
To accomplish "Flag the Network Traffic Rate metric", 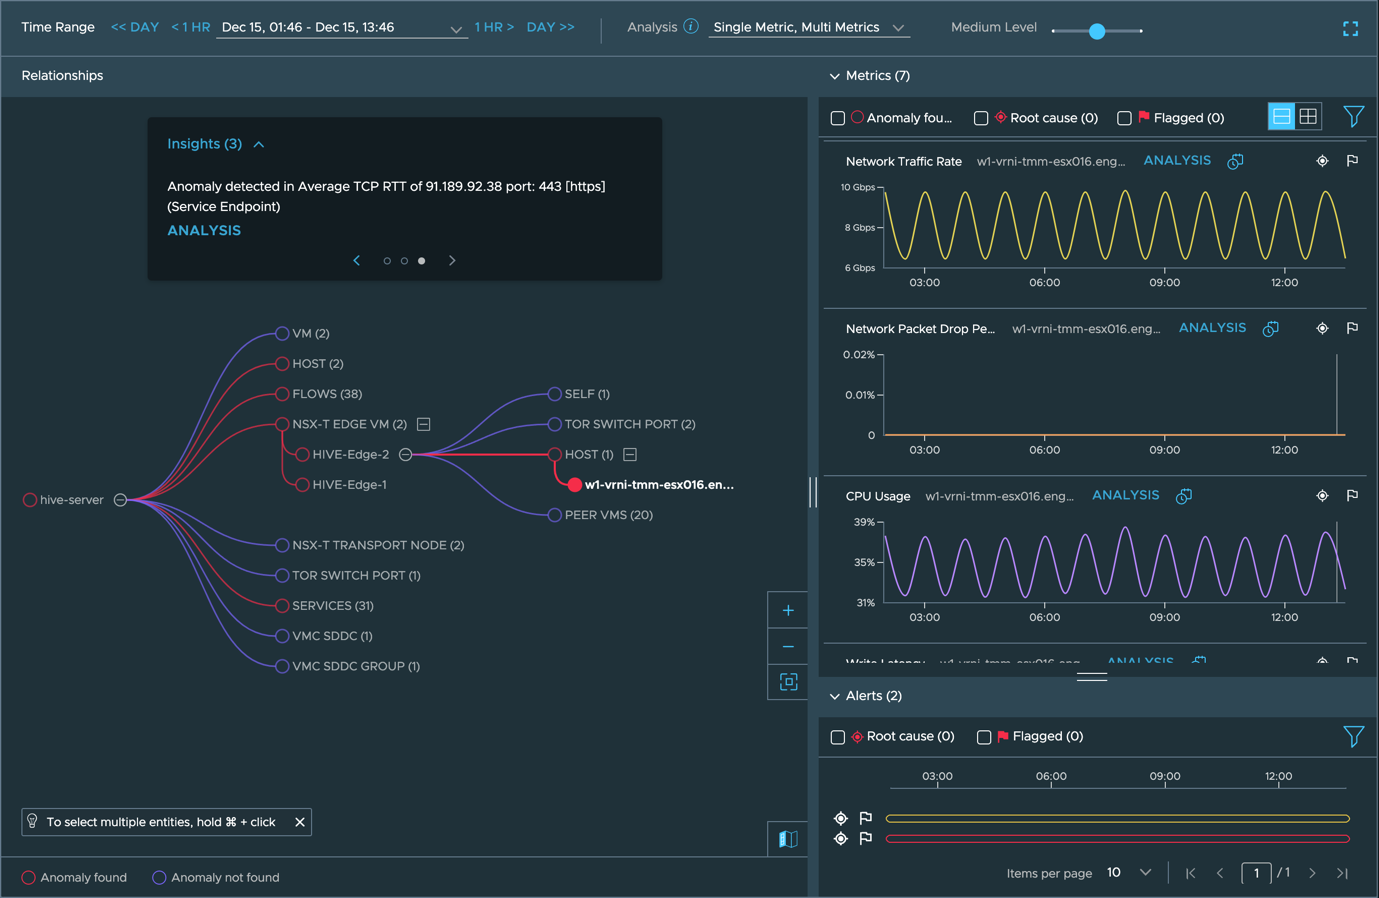I will coord(1352,161).
